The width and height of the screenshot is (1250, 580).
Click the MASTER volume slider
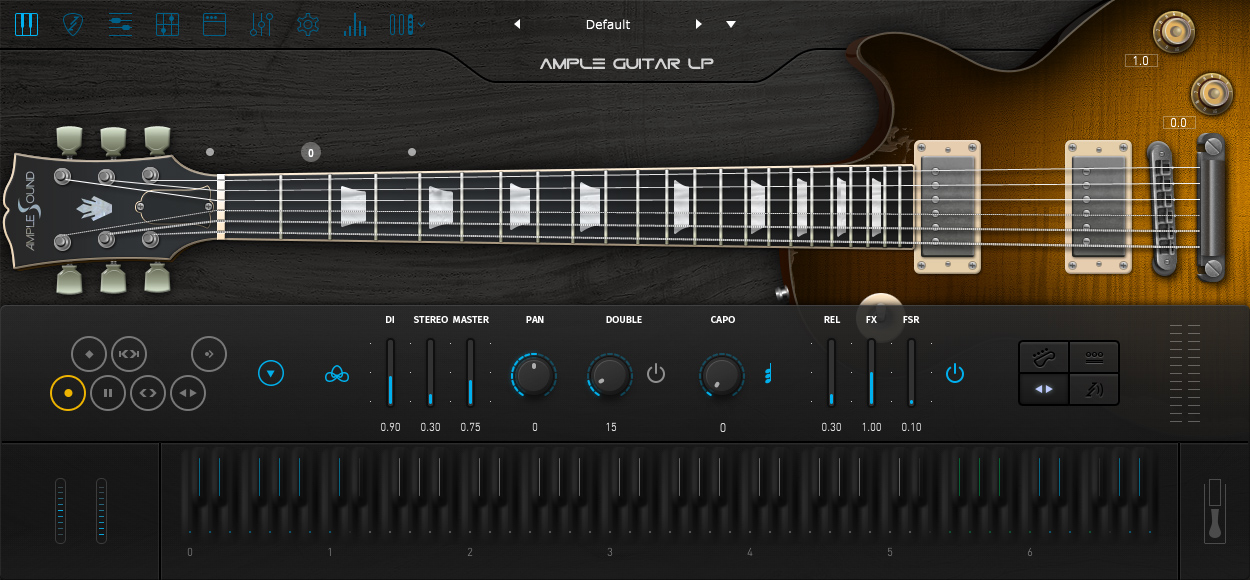tap(470, 373)
